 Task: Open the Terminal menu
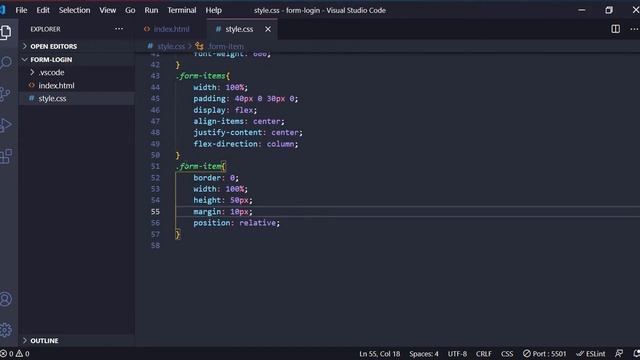pyautogui.click(x=182, y=10)
